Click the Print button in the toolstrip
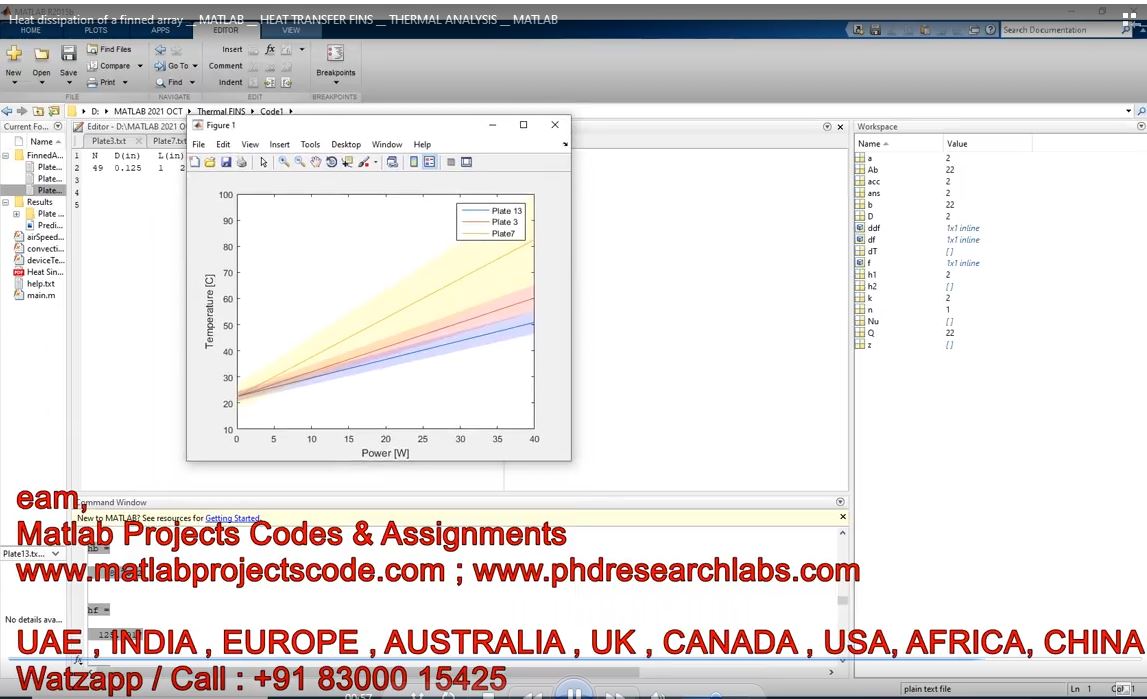Screen dimensions: 1147x699 (x=102, y=83)
